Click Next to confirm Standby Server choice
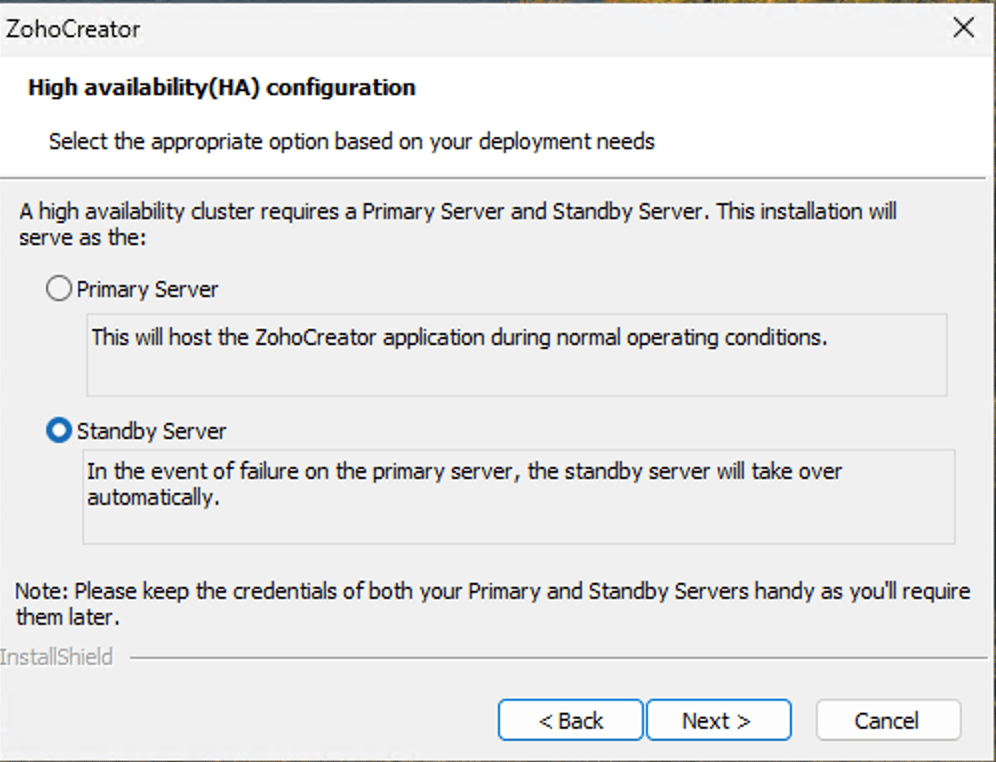 718,719
